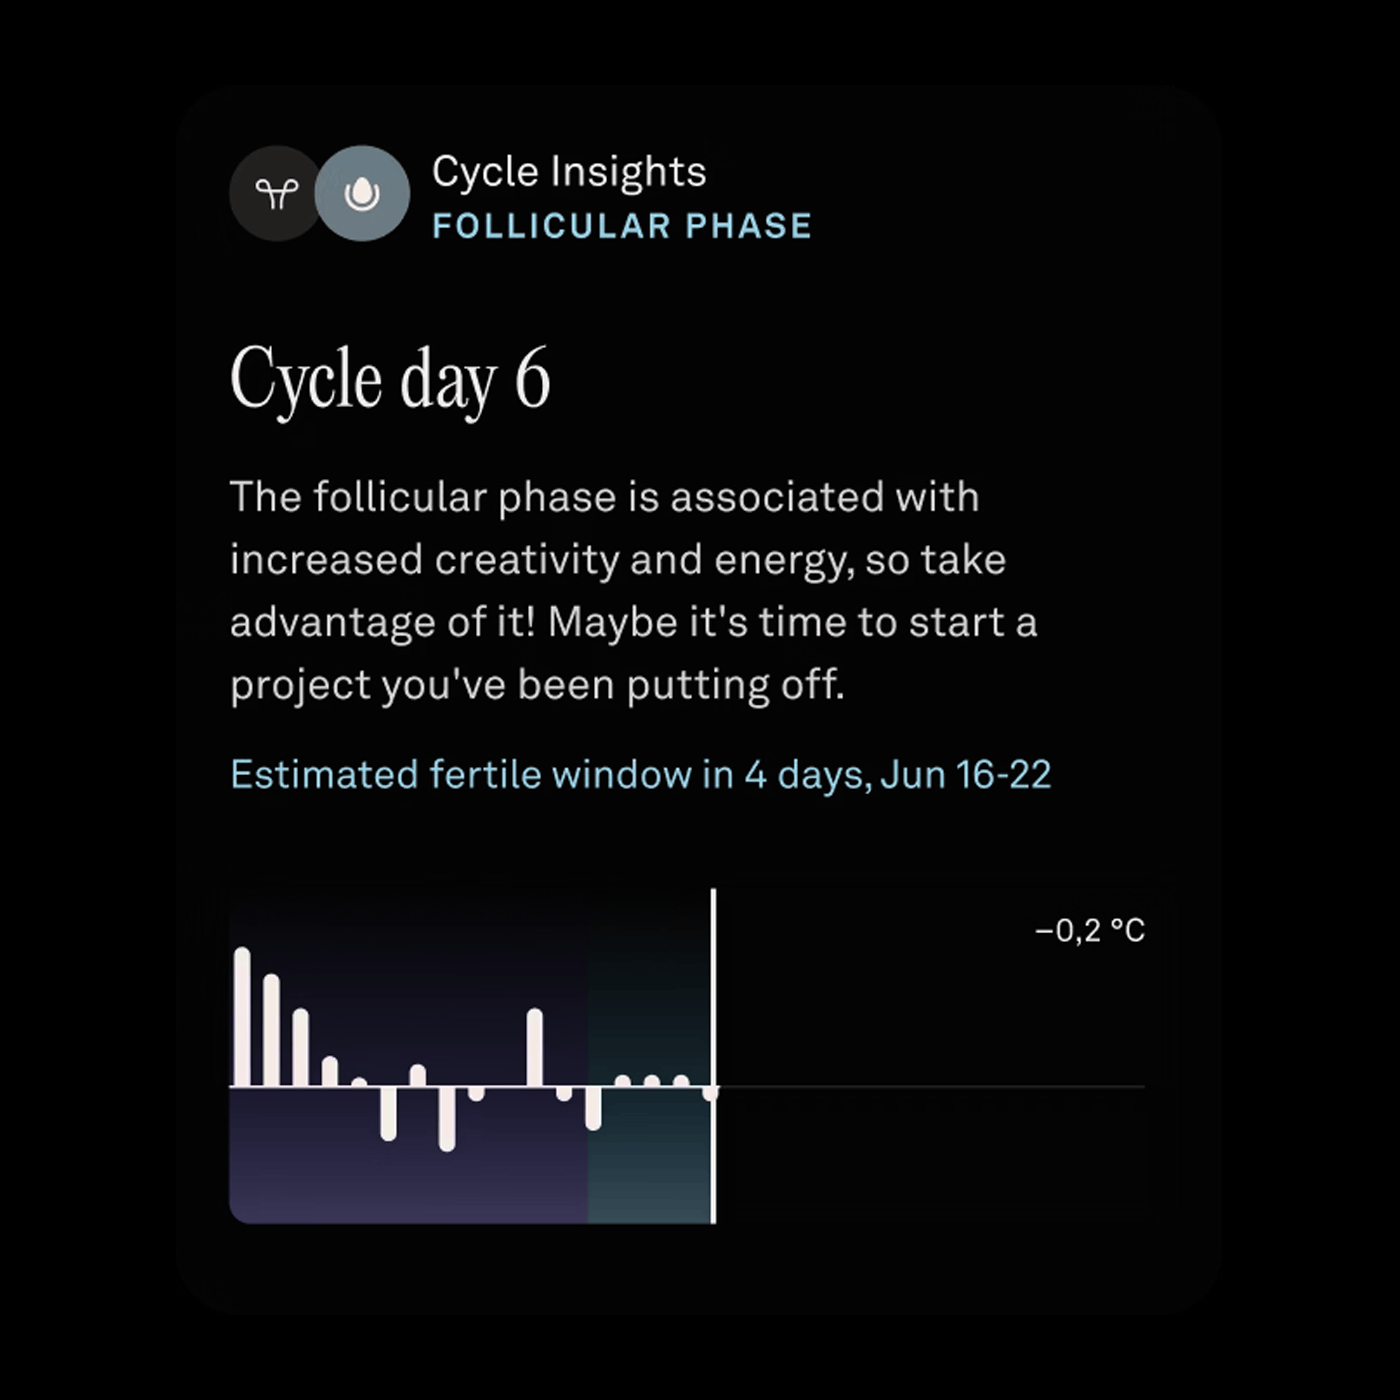The height and width of the screenshot is (1400, 1400).
Task: Select the FOLLICULAR PHASE label
Action: coord(621,226)
